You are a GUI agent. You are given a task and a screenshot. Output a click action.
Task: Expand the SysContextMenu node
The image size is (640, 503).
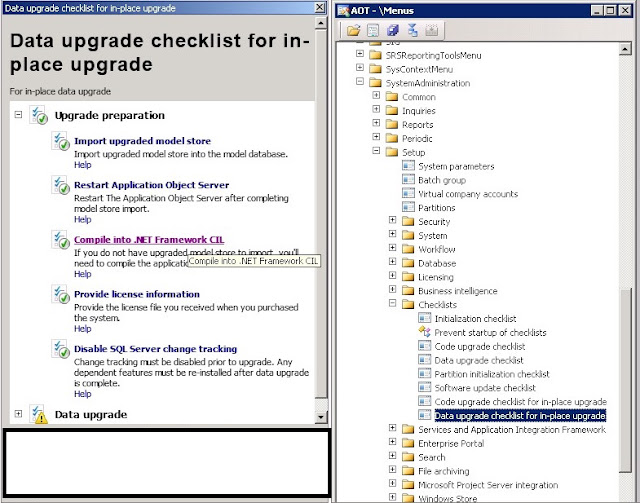pos(360,67)
